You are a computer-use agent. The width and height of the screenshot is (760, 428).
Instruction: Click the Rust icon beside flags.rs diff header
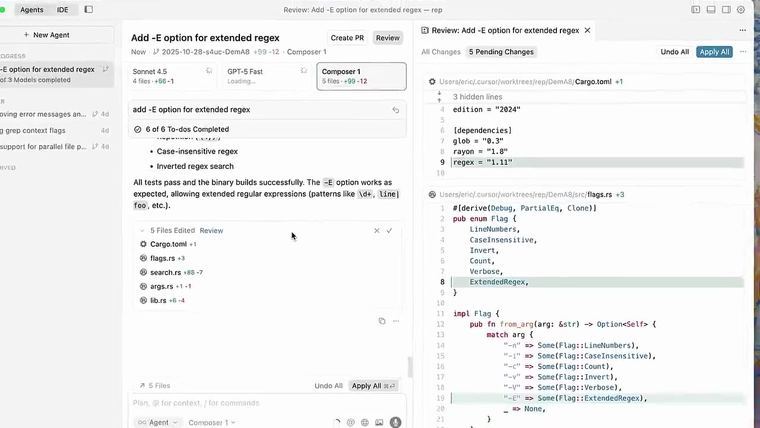432,194
